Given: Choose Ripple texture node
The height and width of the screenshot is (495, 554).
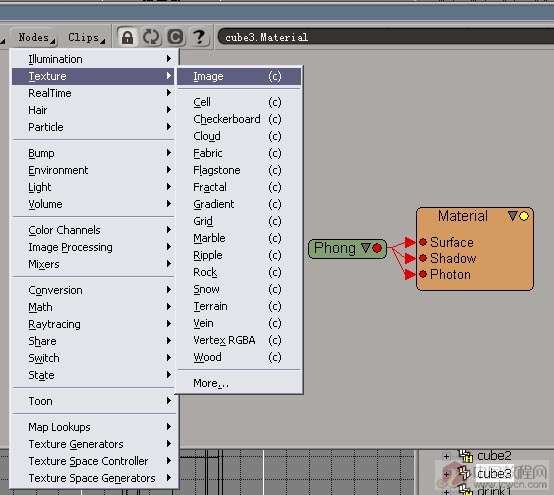Looking at the screenshot, I should pos(239,255).
